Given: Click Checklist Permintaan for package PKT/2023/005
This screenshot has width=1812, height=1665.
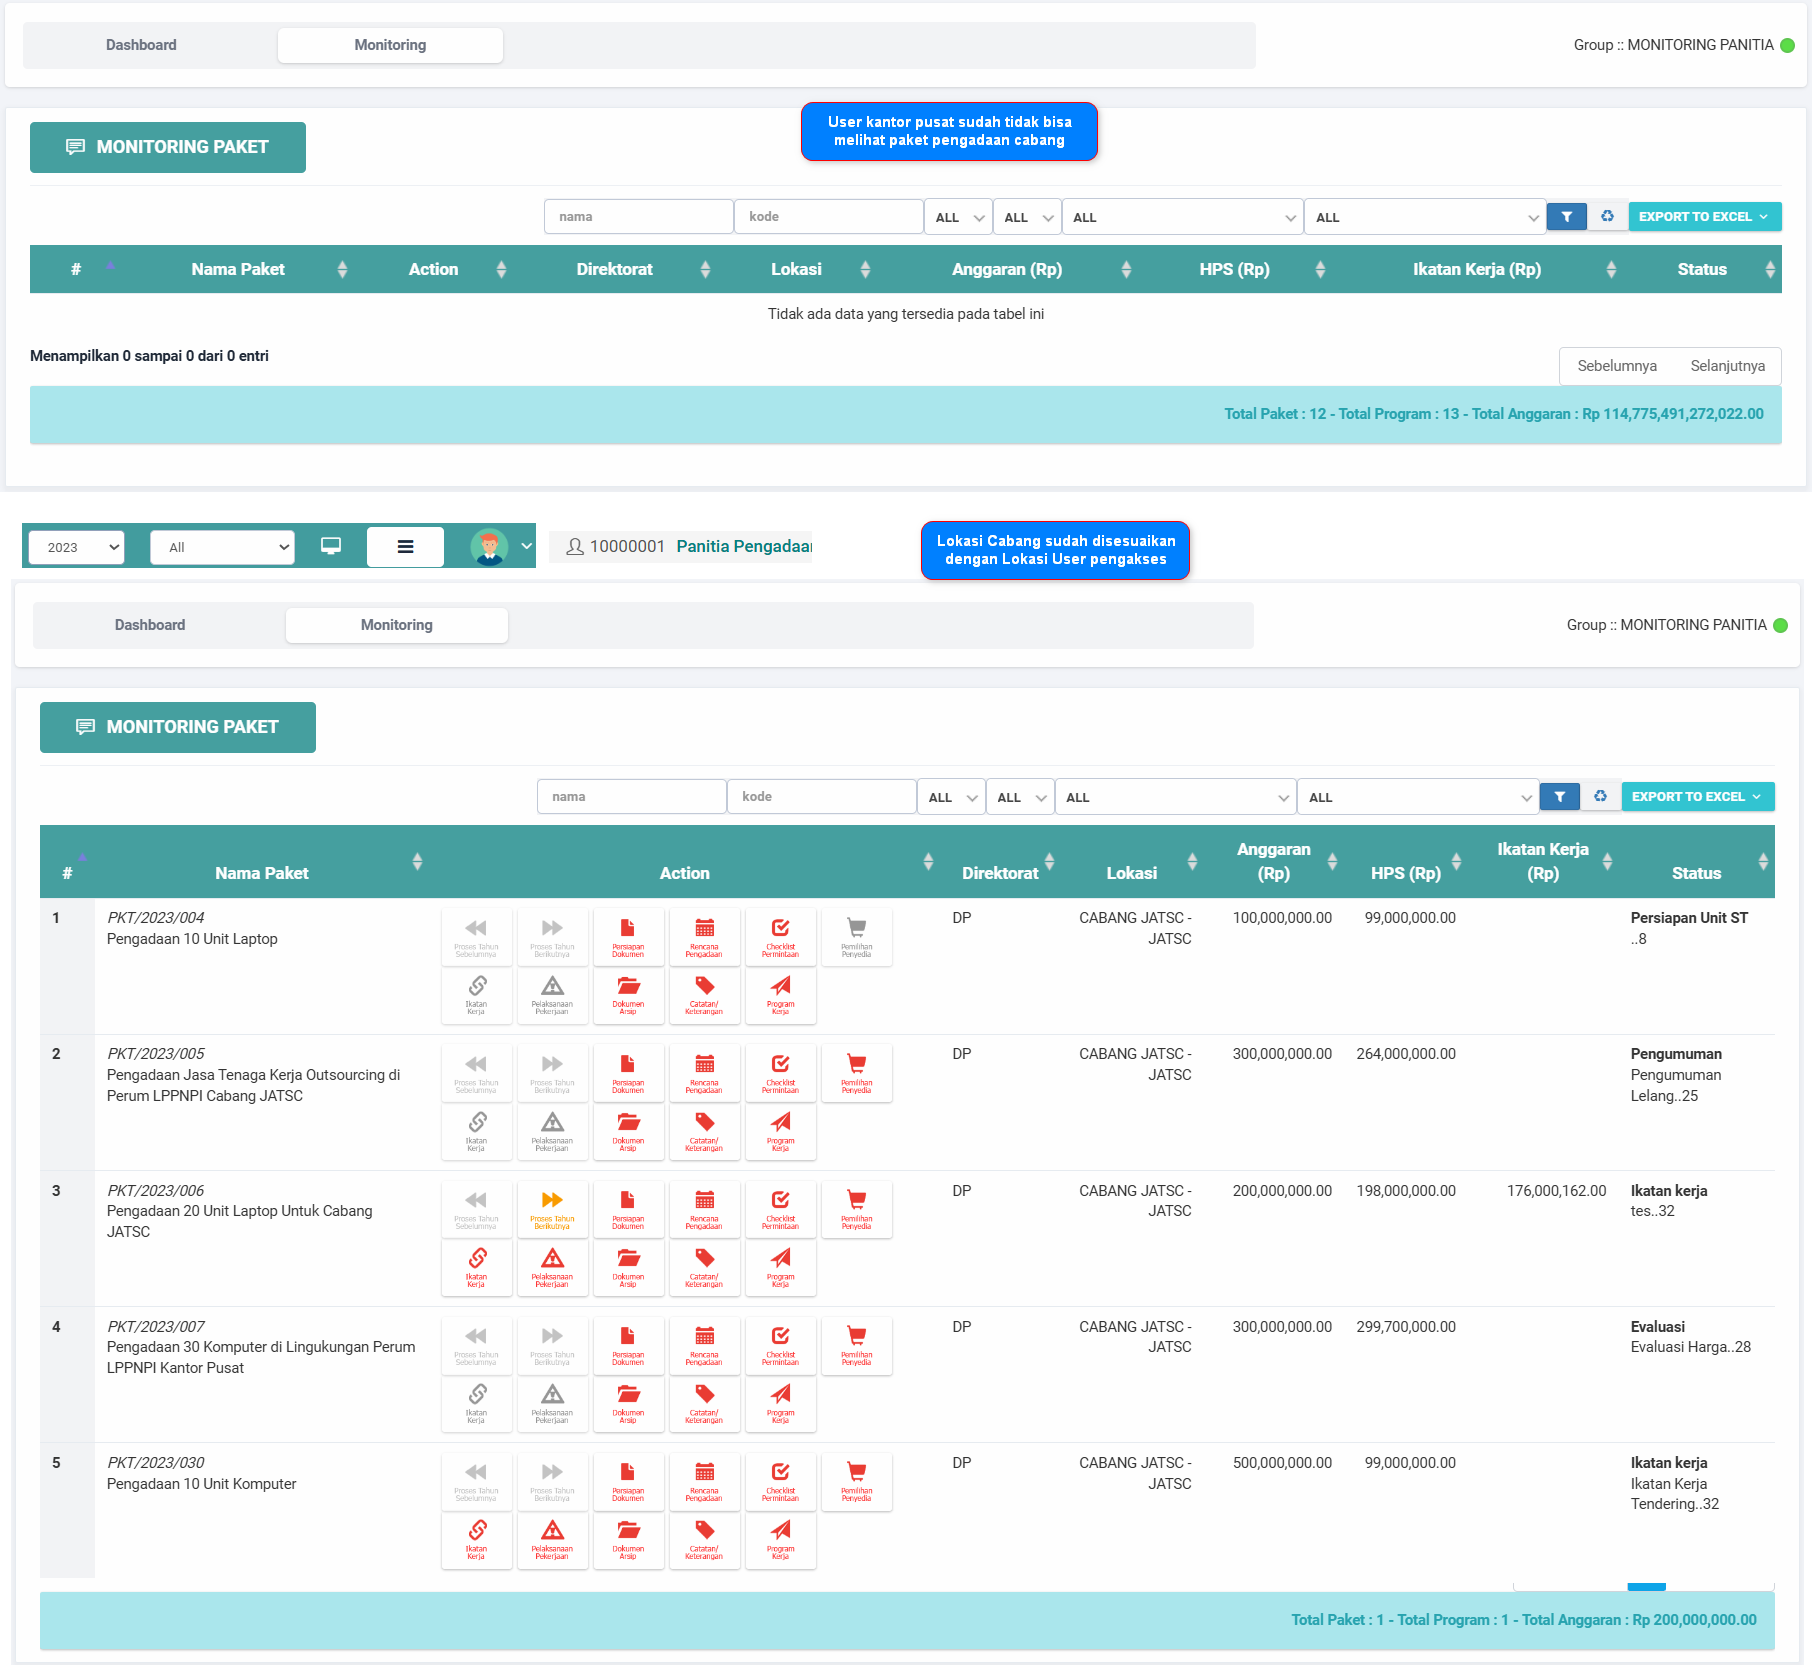Looking at the screenshot, I should point(780,1073).
